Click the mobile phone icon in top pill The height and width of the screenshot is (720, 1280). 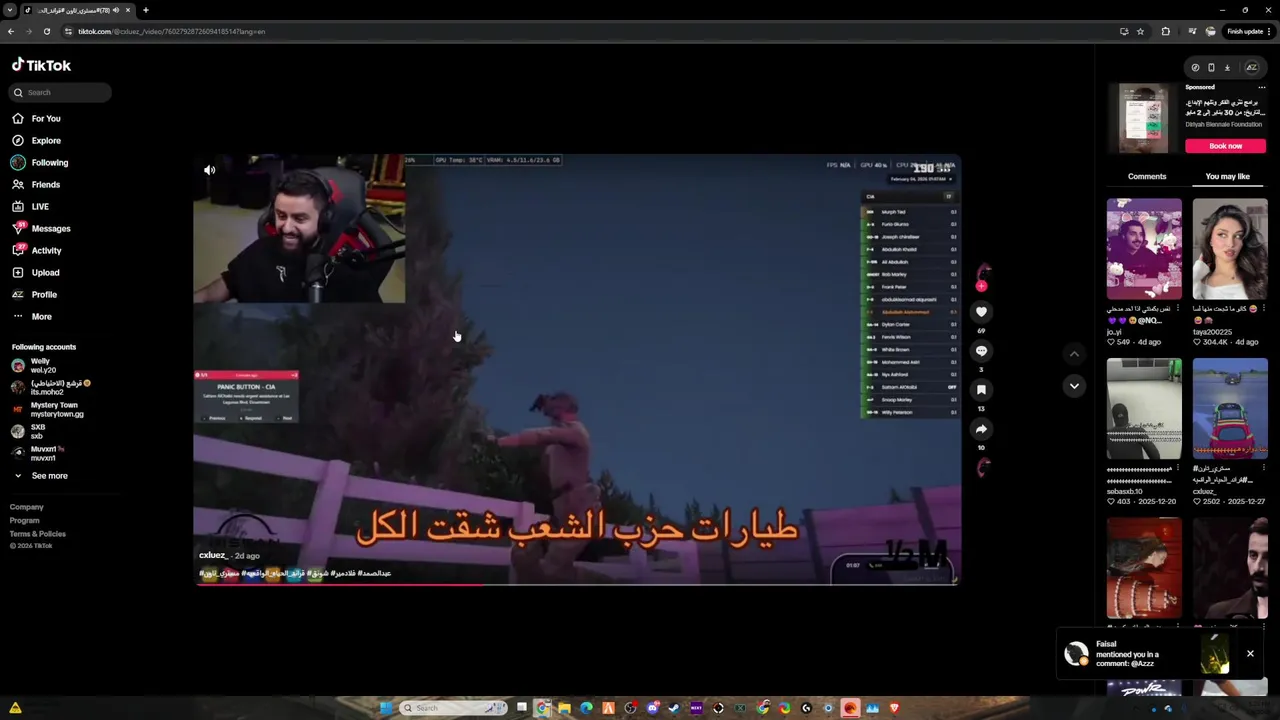coord(1211,68)
